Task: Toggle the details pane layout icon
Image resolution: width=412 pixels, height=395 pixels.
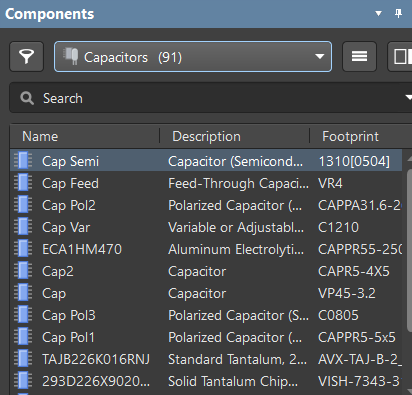Action: [400, 57]
